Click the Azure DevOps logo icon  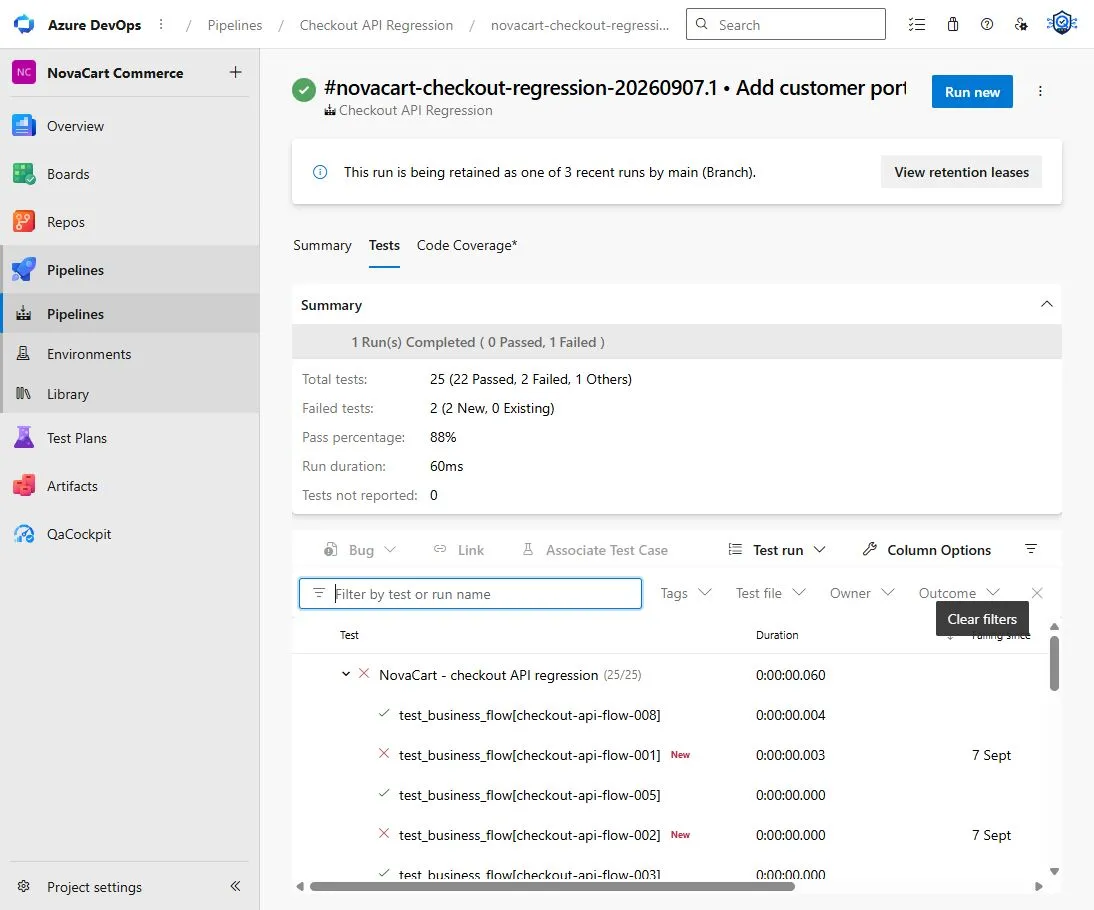click(x=24, y=24)
